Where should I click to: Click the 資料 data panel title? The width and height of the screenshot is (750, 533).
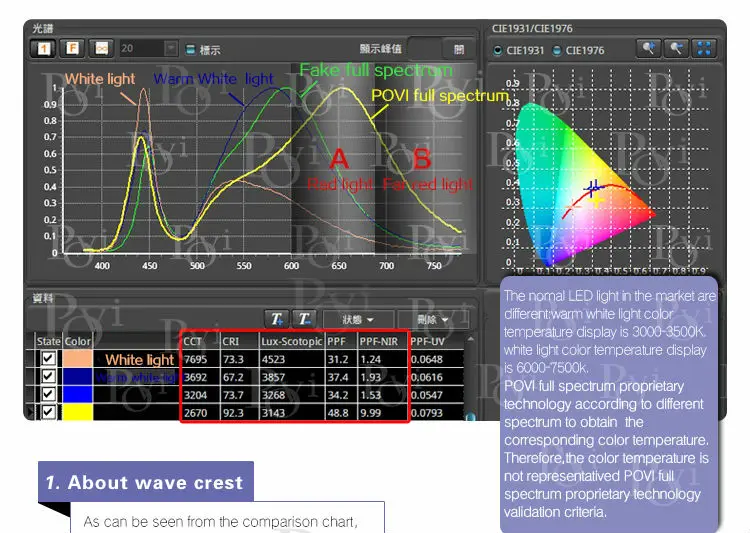point(43,298)
